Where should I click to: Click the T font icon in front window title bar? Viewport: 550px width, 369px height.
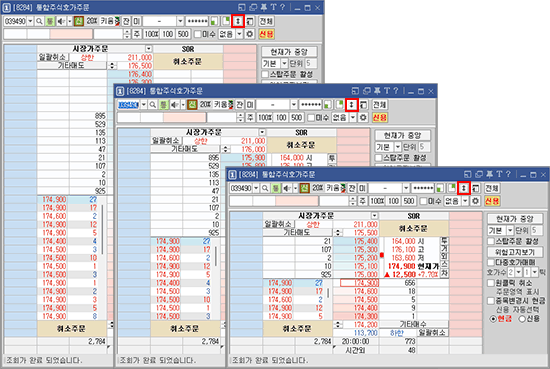pos(499,174)
